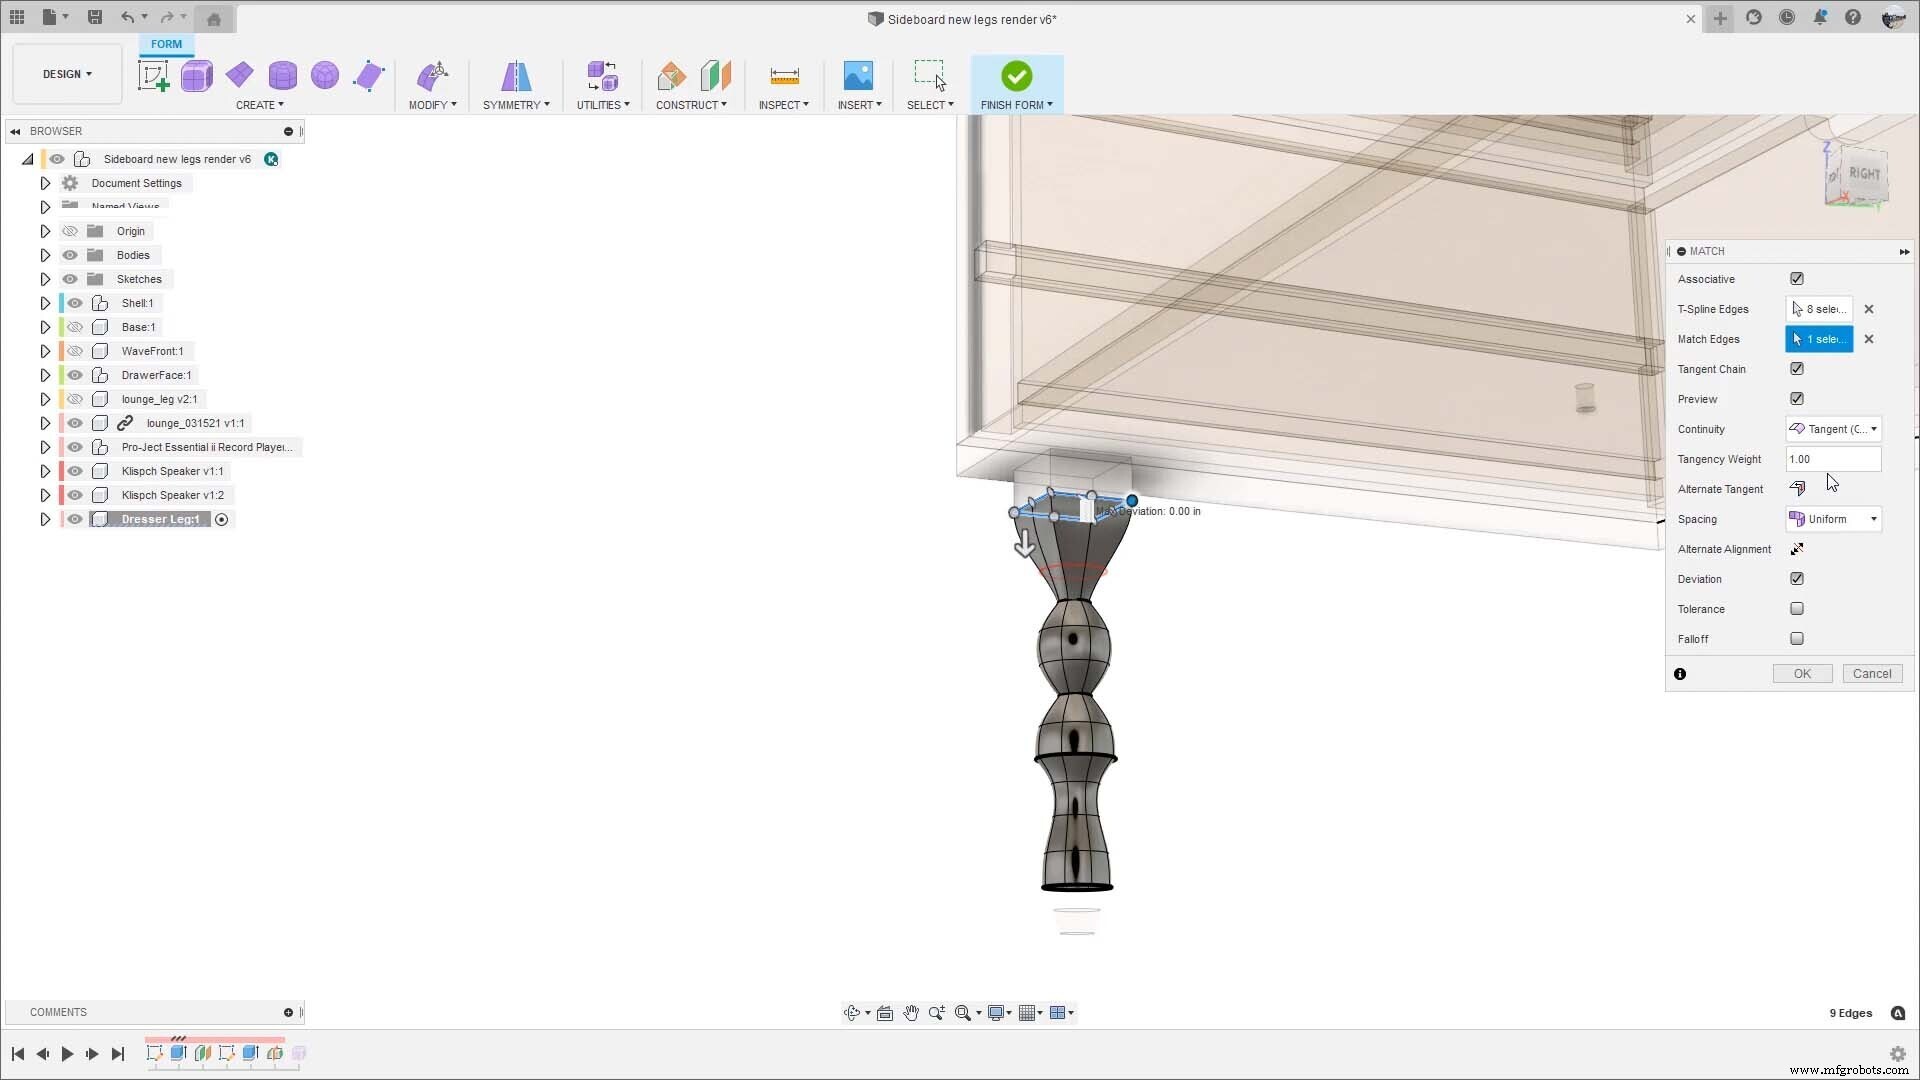Click the Finish Form checkmark icon
1920x1080 pixels.
(x=1017, y=75)
